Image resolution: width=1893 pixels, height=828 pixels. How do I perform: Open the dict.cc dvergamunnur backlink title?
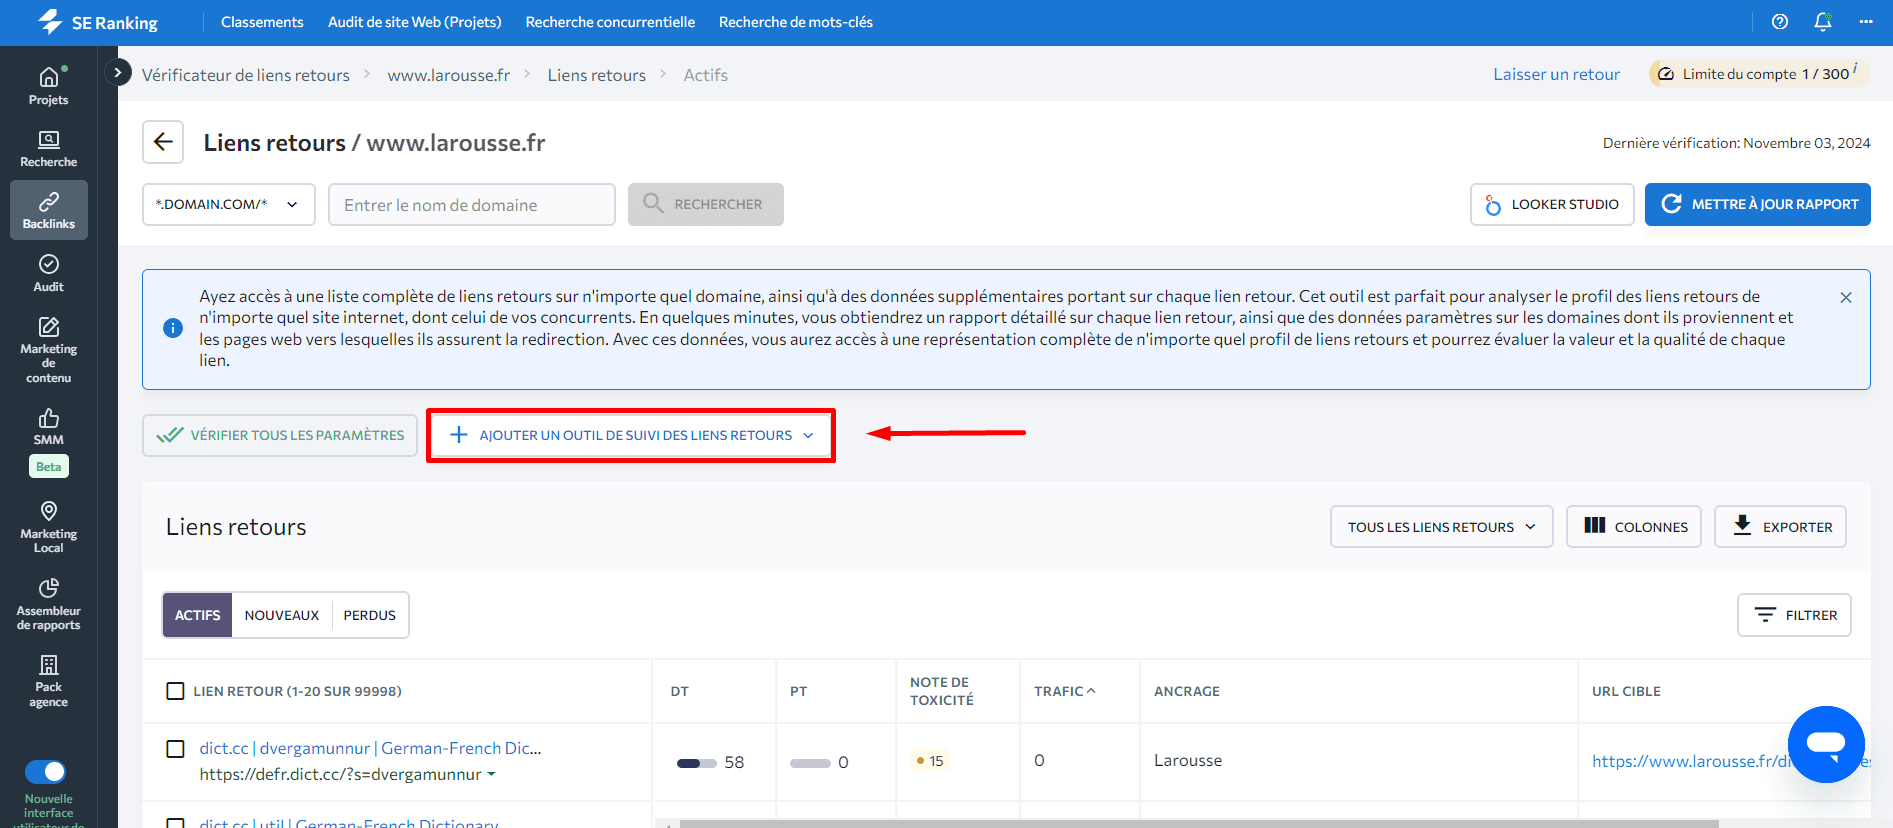pyautogui.click(x=370, y=748)
